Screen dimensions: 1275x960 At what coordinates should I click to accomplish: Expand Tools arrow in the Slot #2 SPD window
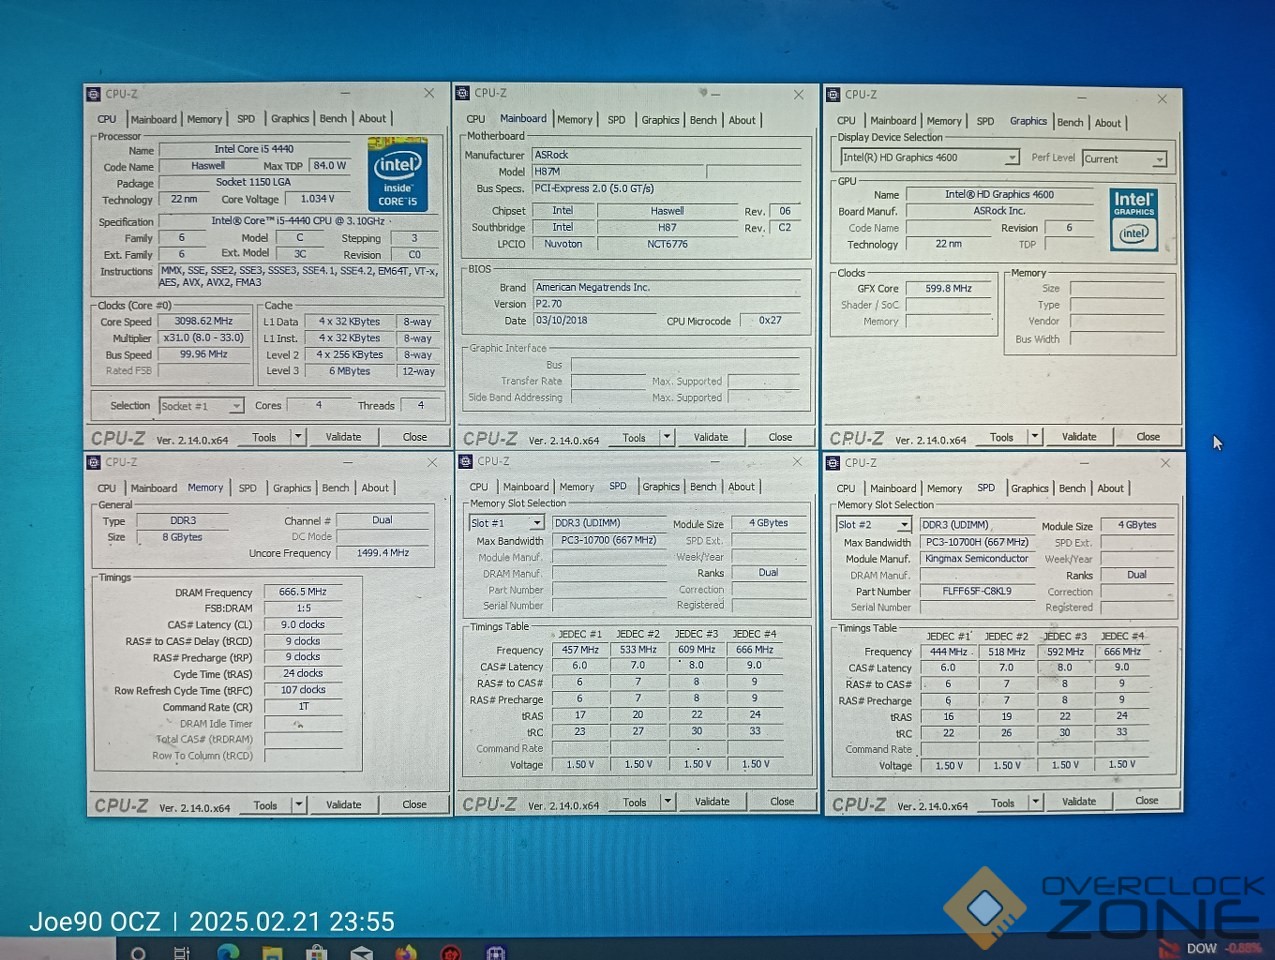pyautogui.click(x=1036, y=802)
